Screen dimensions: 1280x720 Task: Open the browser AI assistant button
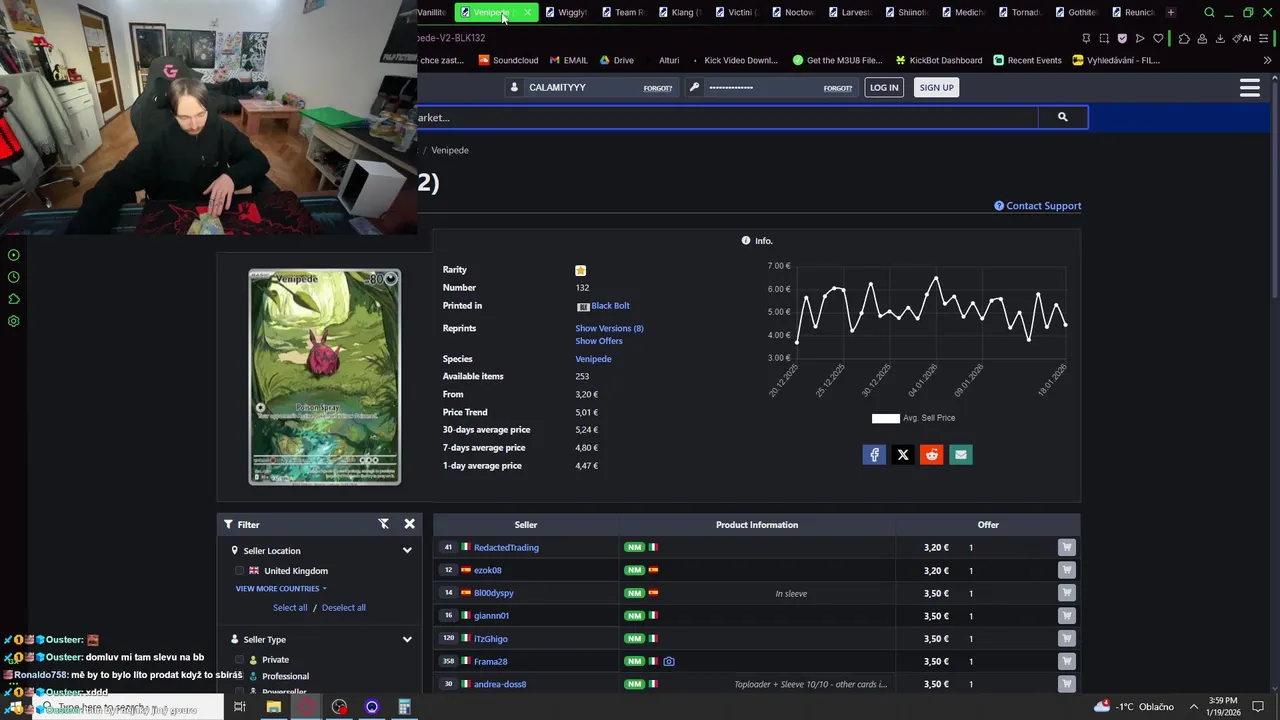tap(1243, 38)
